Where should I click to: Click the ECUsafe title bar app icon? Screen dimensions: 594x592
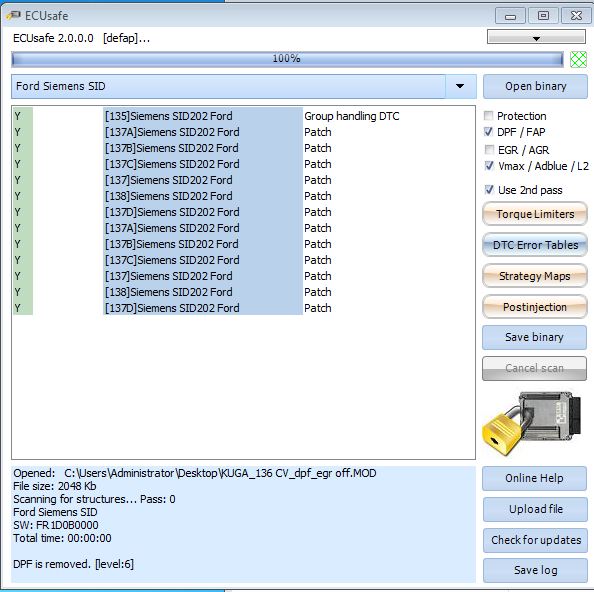pyautogui.click(x=13, y=16)
